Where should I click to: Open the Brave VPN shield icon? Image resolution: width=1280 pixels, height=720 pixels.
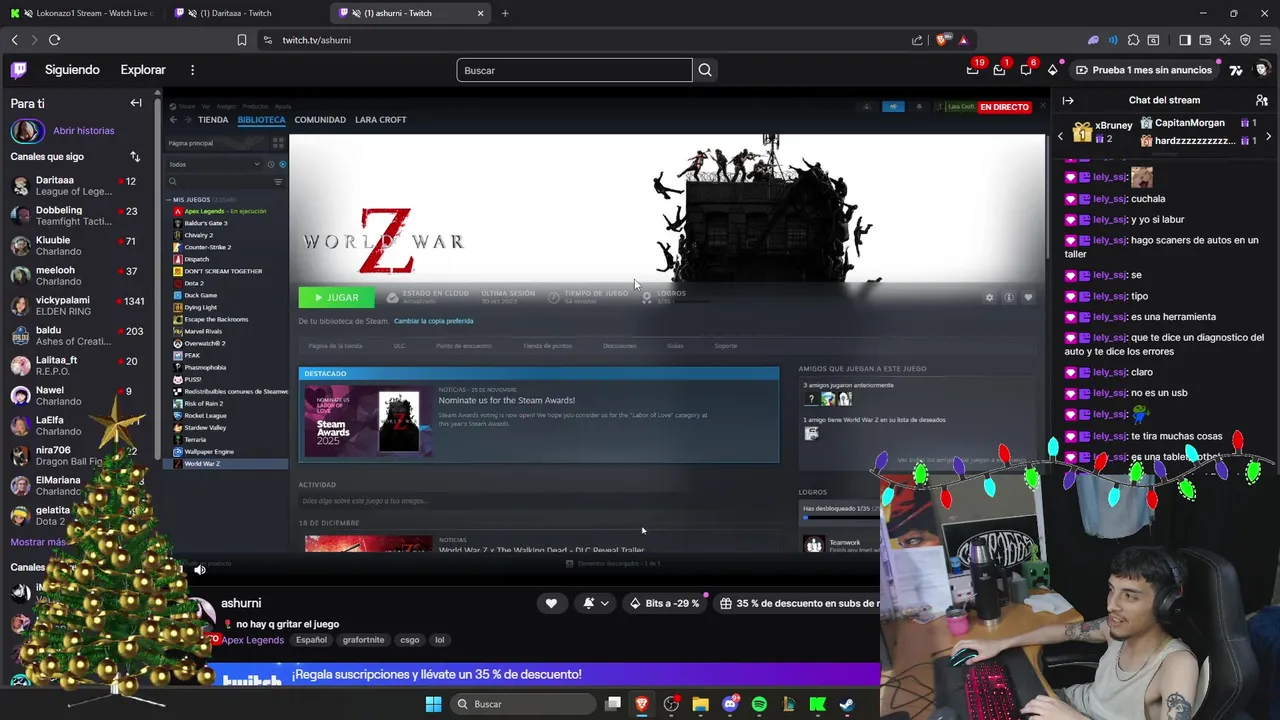[x=1245, y=40]
